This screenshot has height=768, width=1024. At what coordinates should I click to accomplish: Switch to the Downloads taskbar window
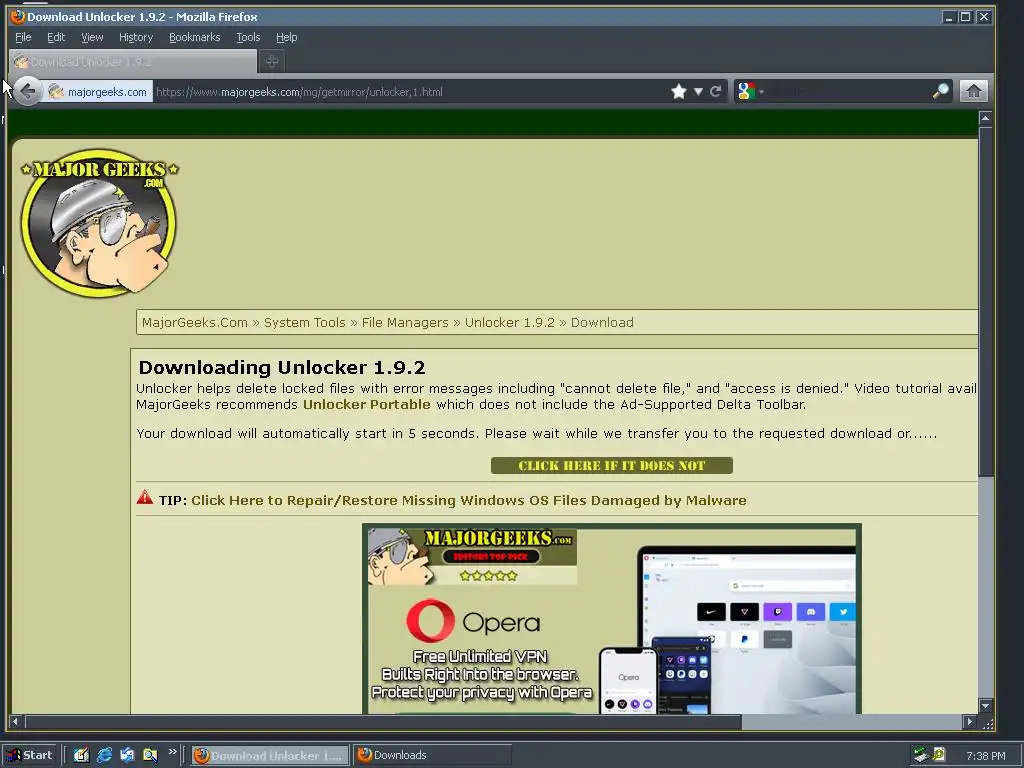click(x=432, y=755)
